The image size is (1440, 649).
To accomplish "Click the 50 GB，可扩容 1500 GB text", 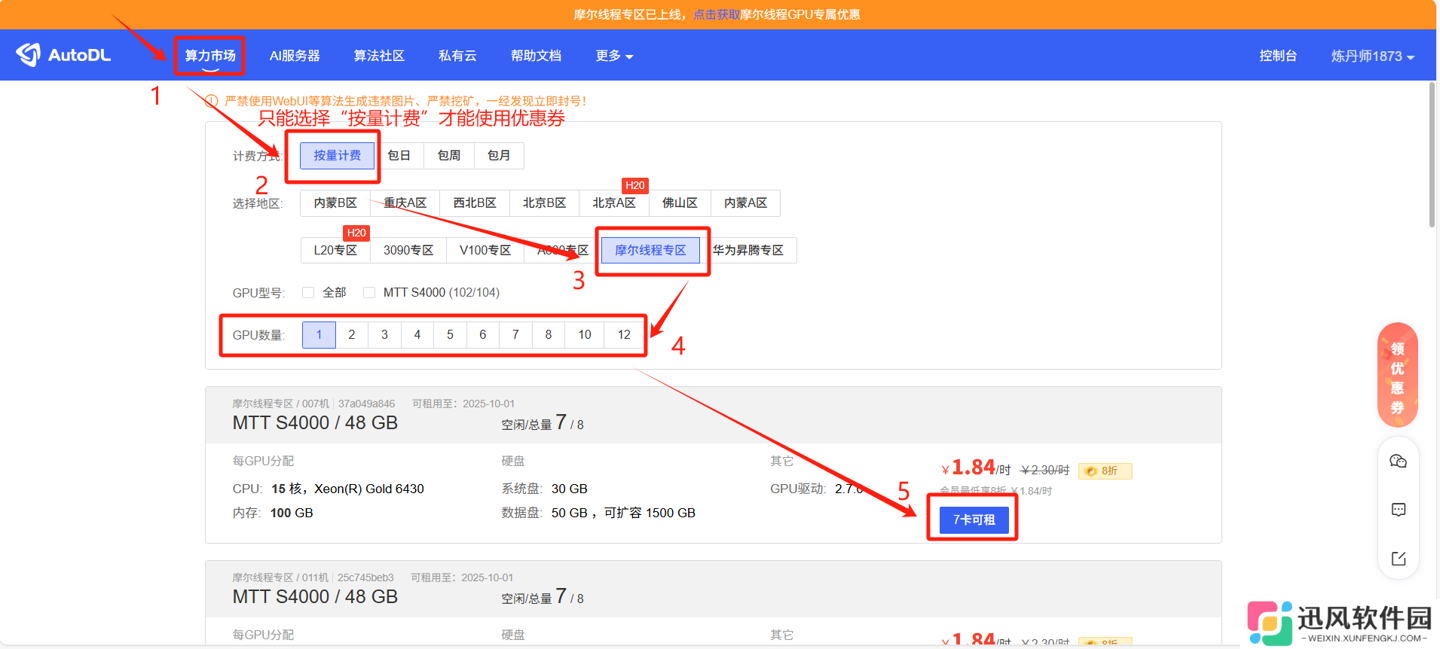I will (x=623, y=513).
